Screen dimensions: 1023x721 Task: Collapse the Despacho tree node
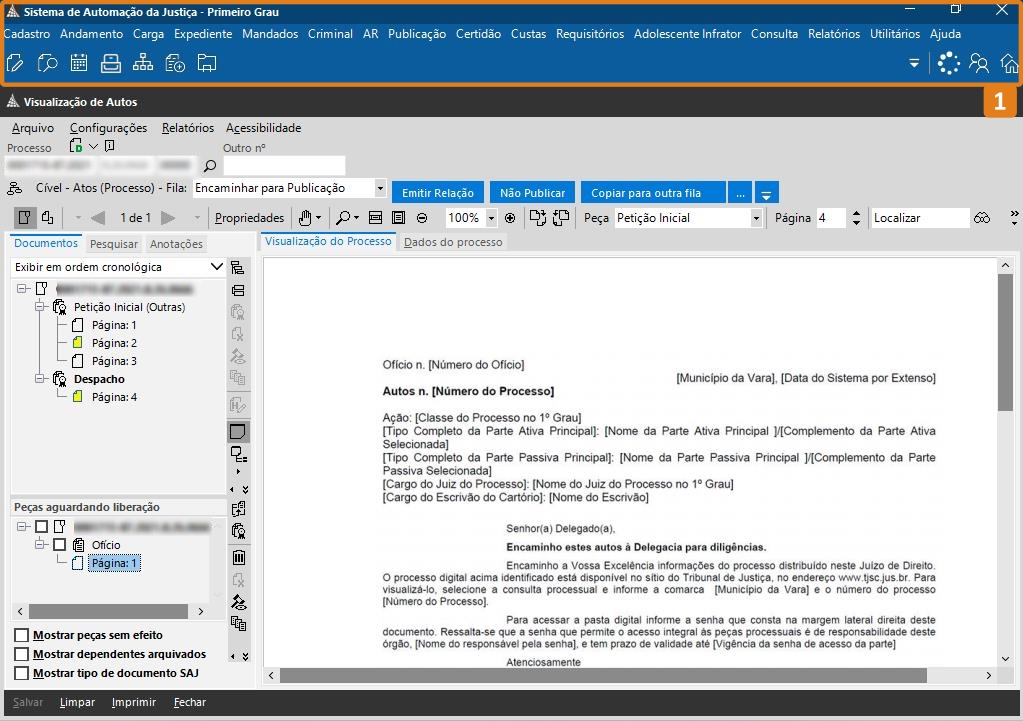[x=40, y=378]
